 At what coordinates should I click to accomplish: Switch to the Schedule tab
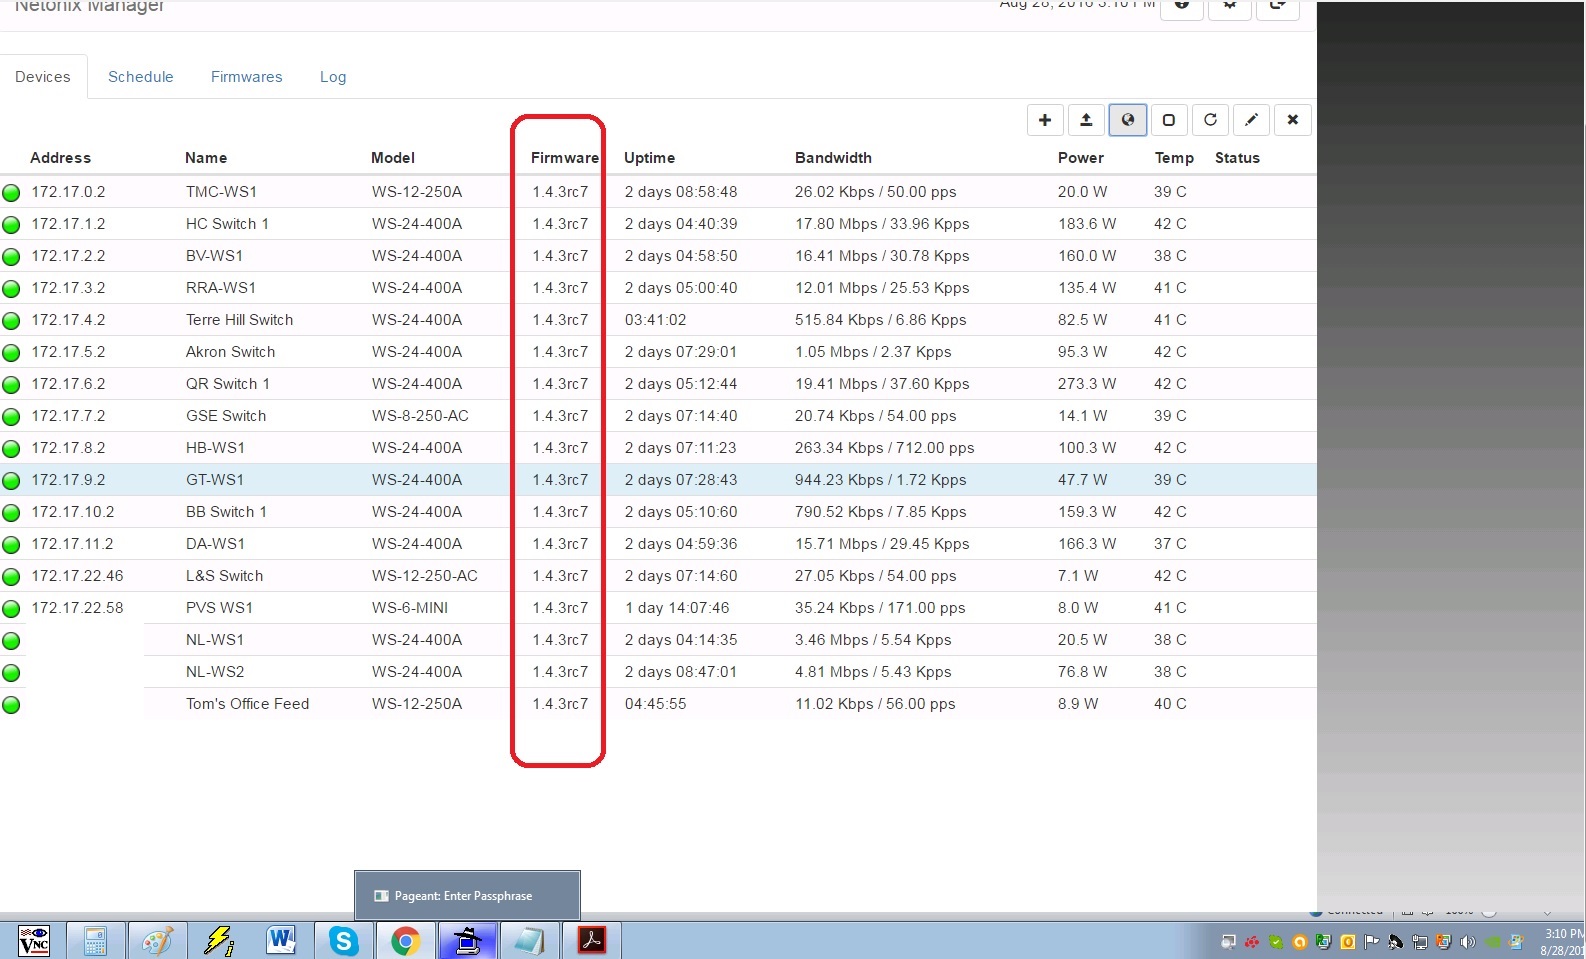(140, 77)
